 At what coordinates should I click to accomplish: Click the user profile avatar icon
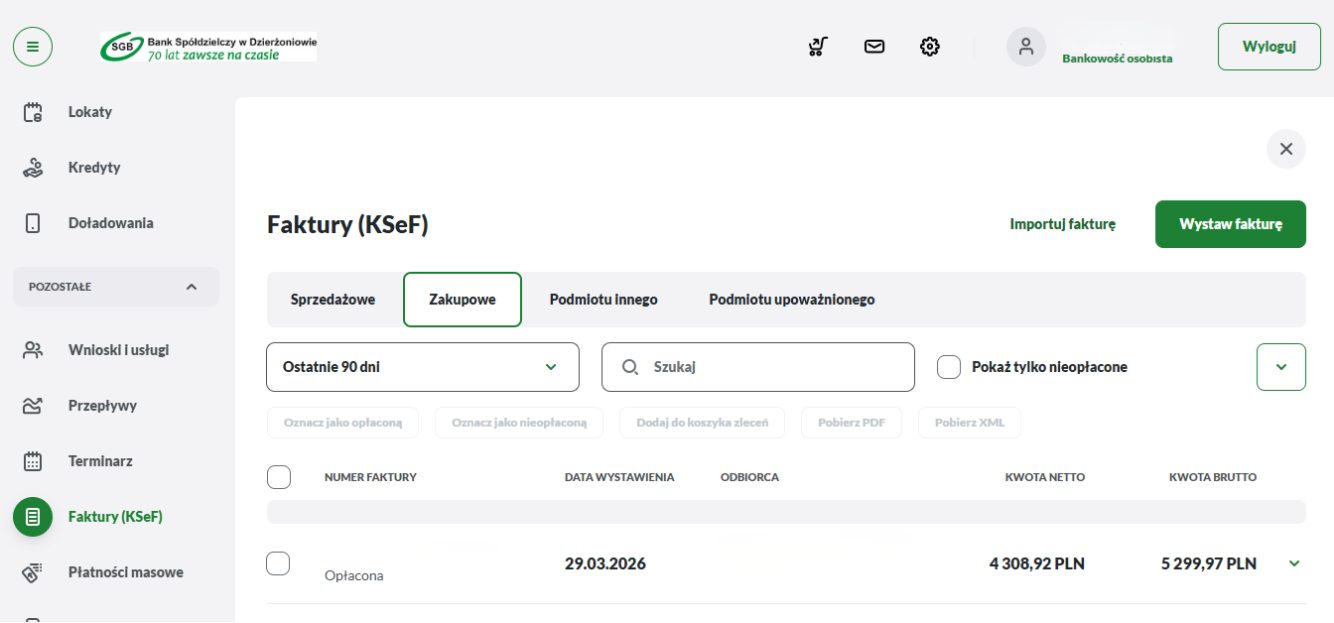(x=1025, y=47)
